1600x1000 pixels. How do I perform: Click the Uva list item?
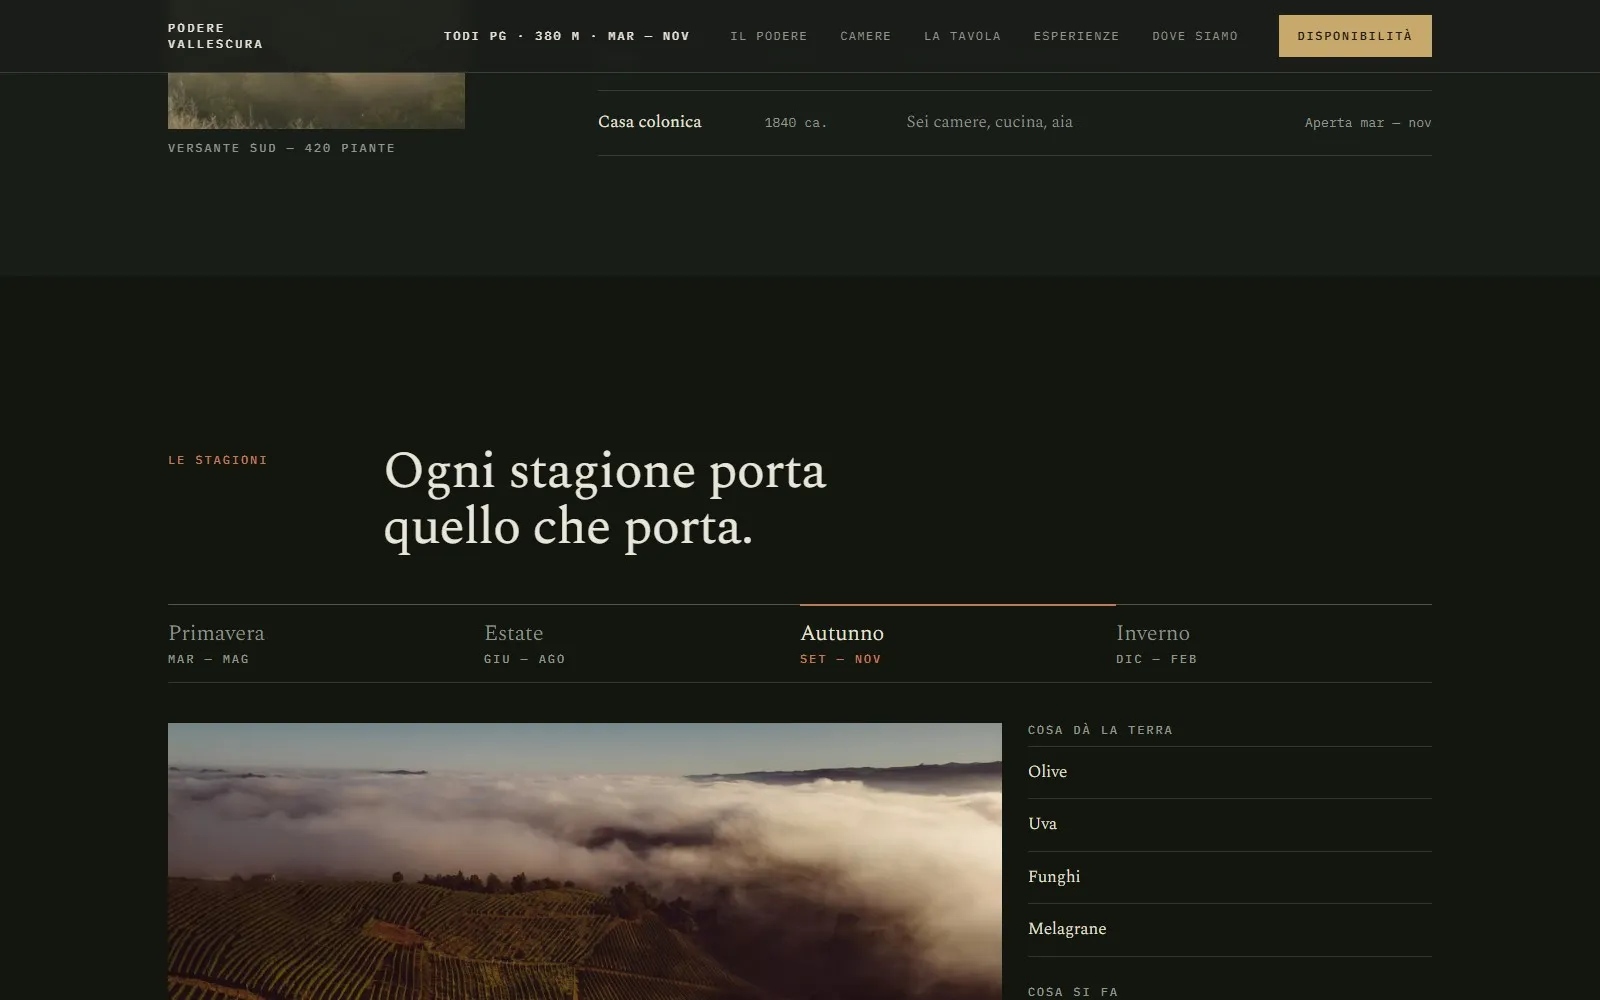[1230, 824]
